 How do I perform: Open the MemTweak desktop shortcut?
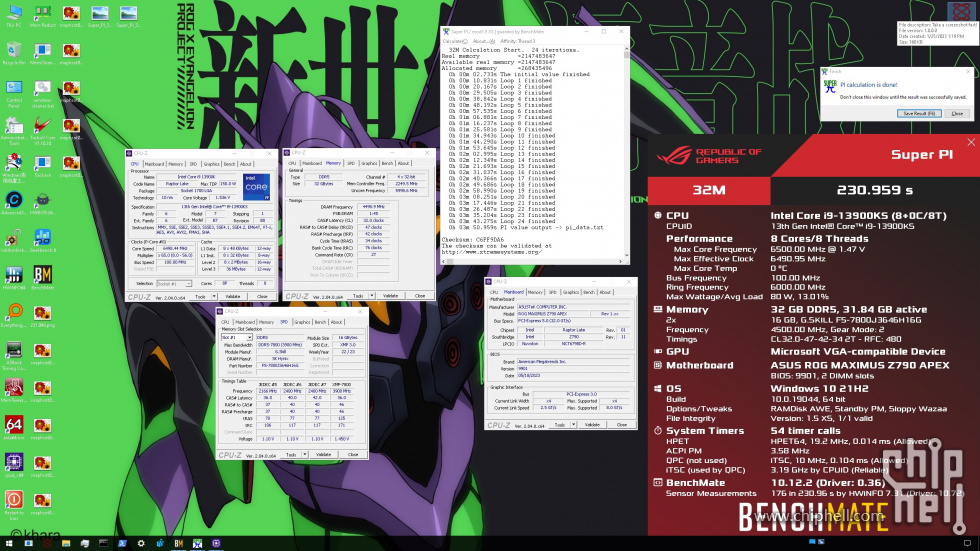14,390
